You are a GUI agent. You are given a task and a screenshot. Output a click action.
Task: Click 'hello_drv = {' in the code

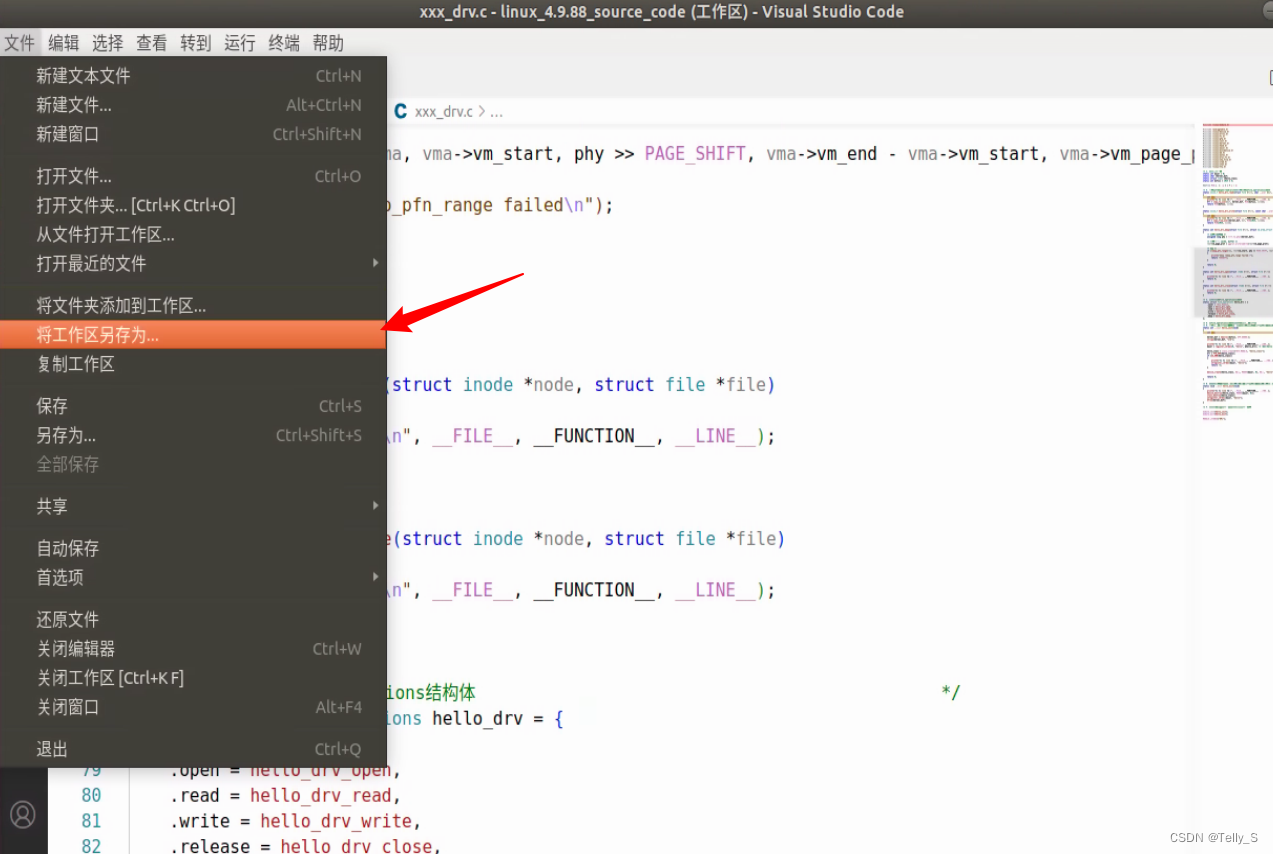point(498,718)
